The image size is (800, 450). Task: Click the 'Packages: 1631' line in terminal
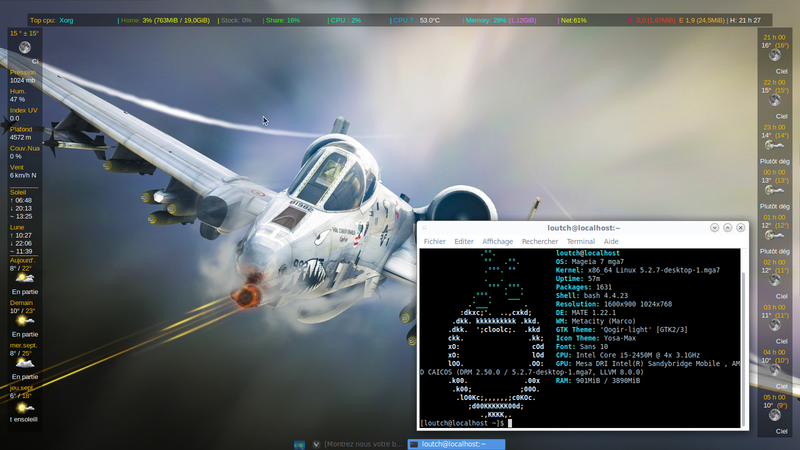point(583,287)
